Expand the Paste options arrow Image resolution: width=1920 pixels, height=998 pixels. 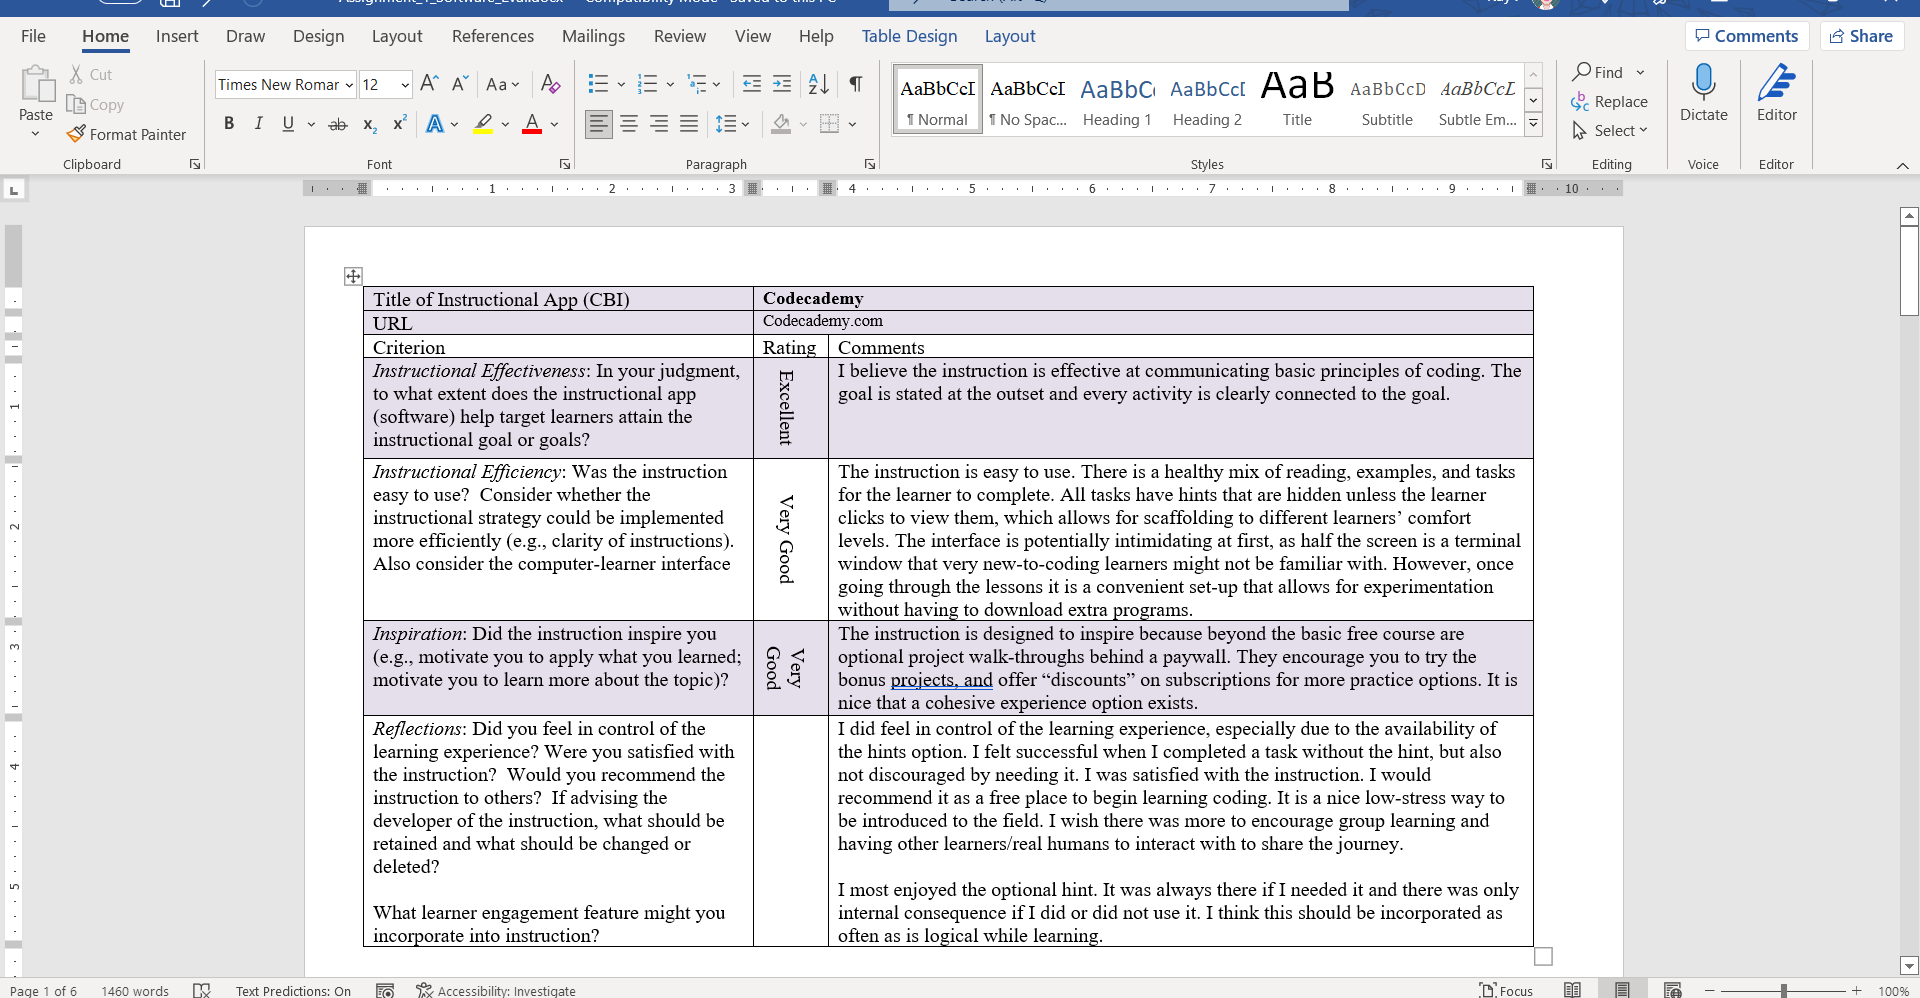coord(36,134)
